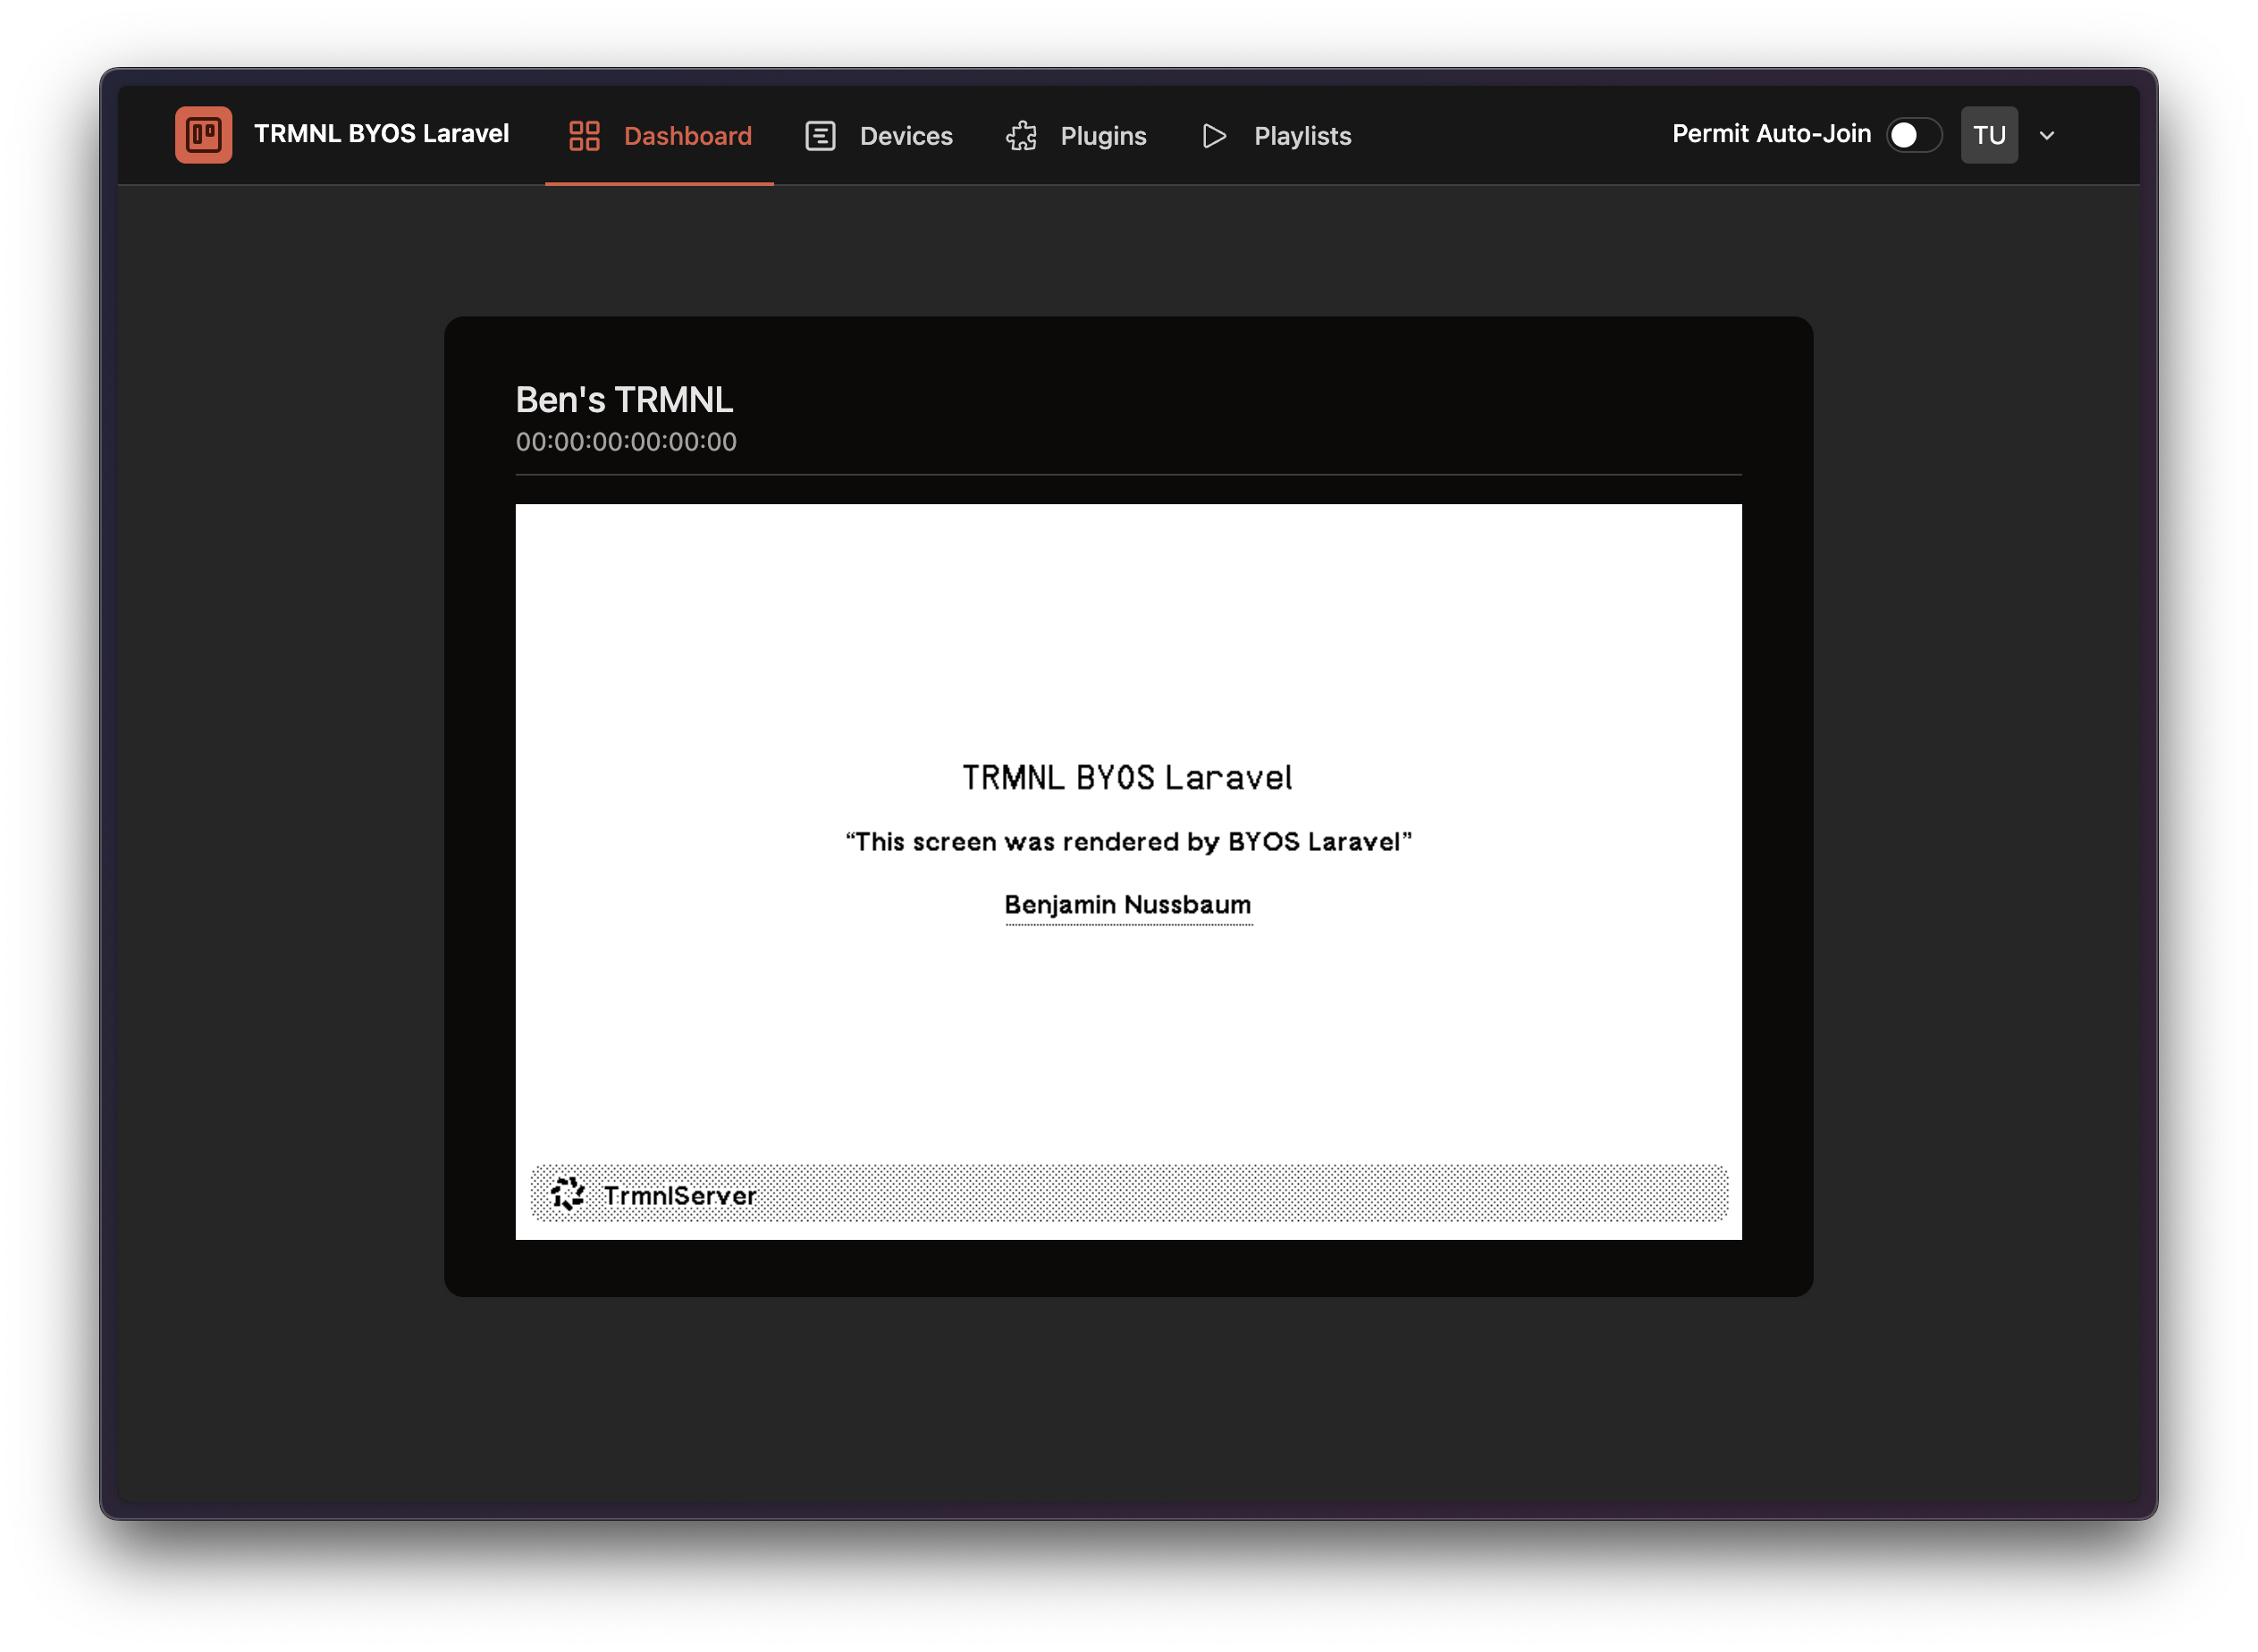2258x1652 pixels.
Task: Click the Benjamin Nussbaum link on the rendered screen
Action: pos(1128,904)
